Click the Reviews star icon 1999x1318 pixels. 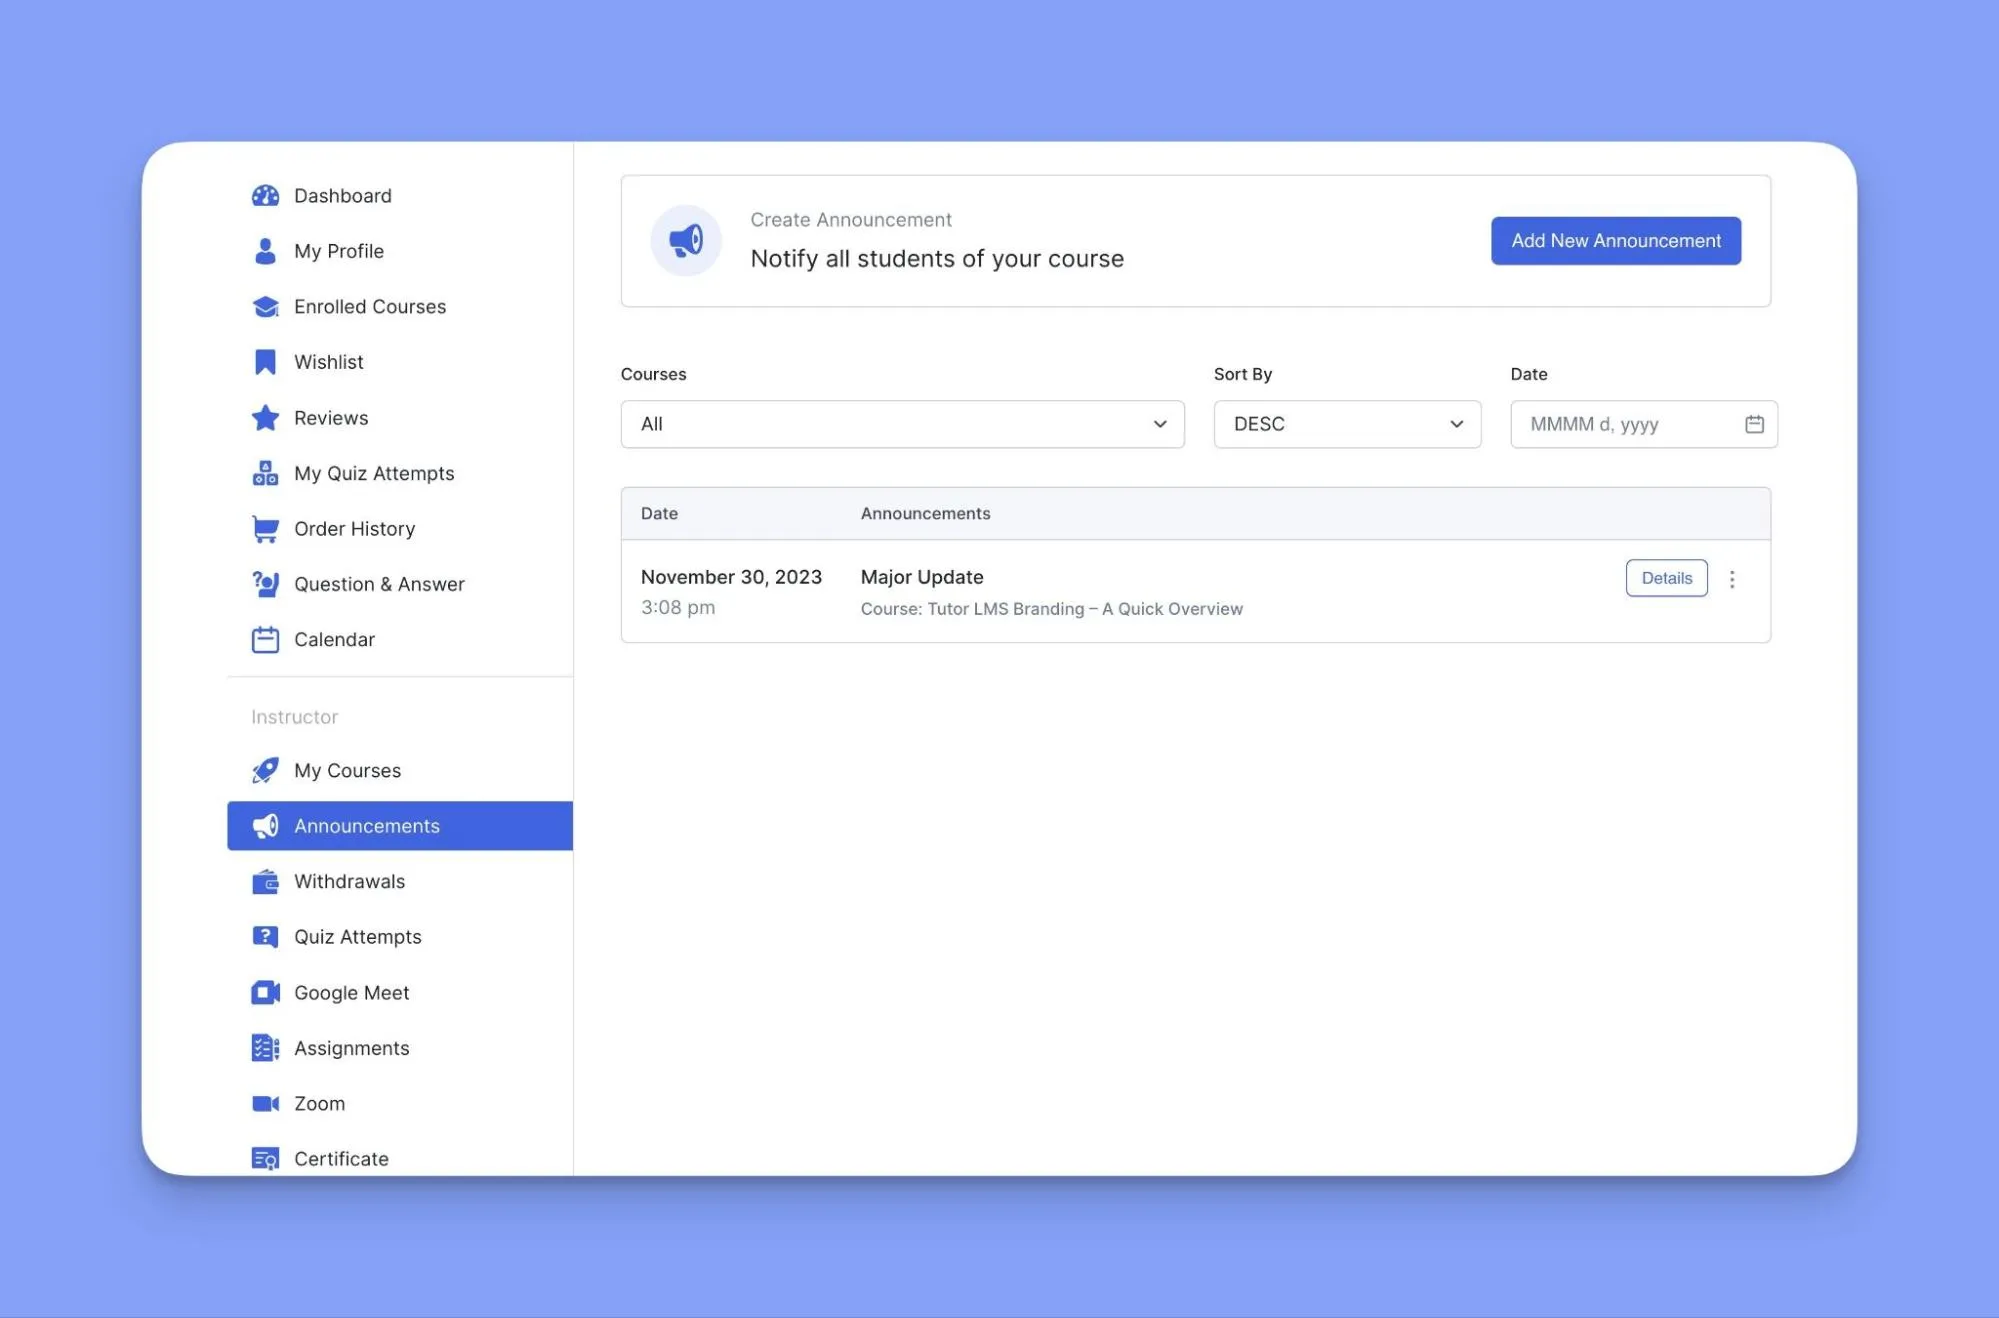coord(263,418)
